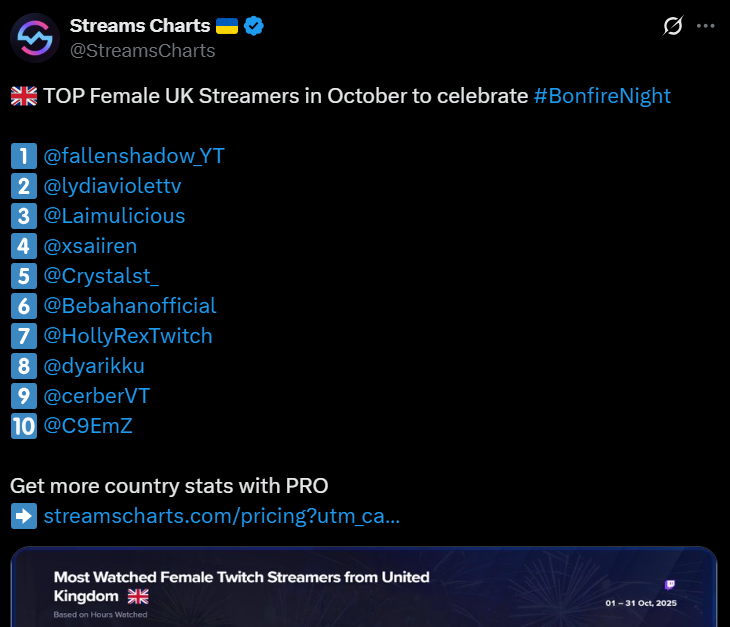Open the #BonfireNight hashtag

click(x=602, y=96)
